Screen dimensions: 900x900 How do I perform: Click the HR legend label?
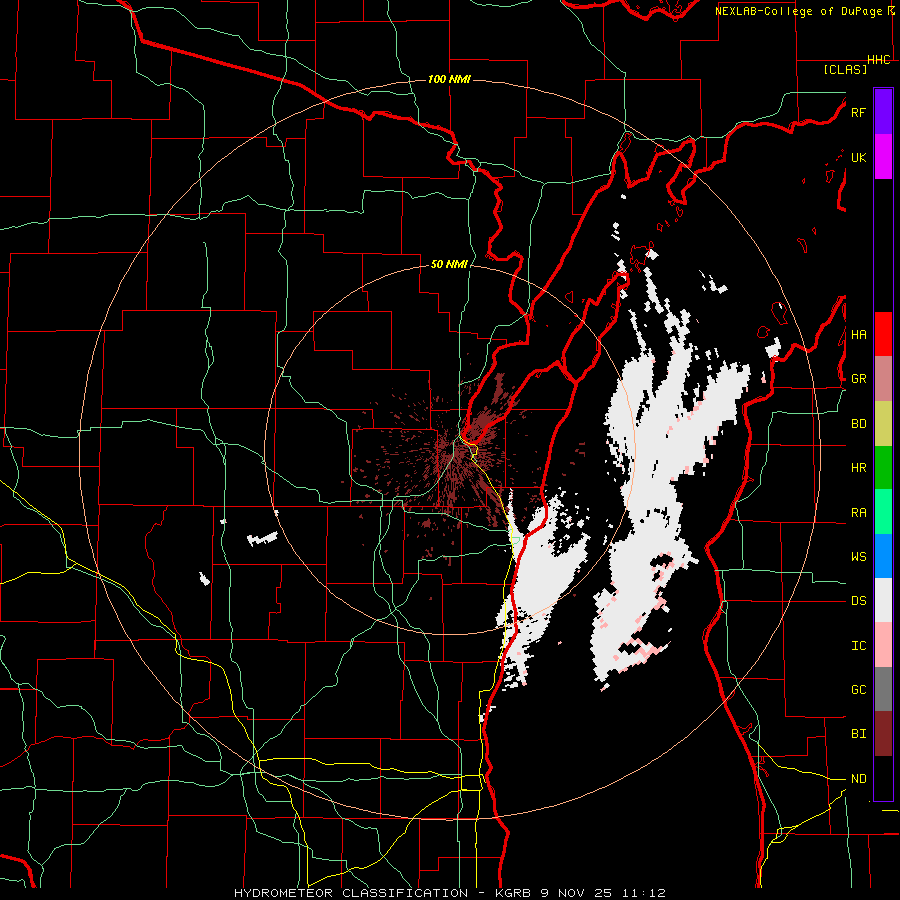click(858, 468)
